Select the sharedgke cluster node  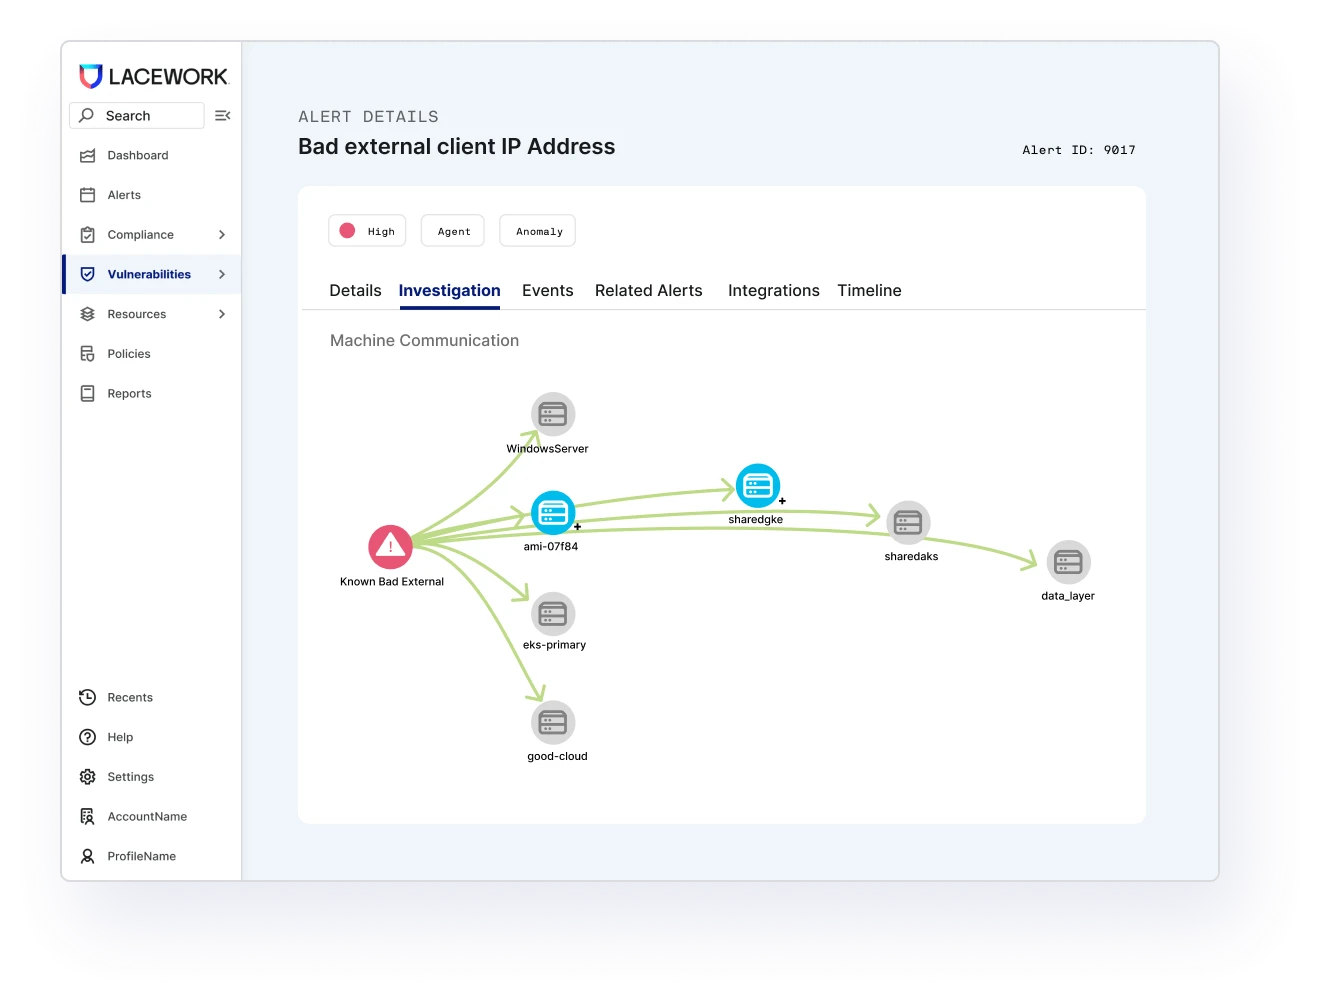click(x=757, y=486)
